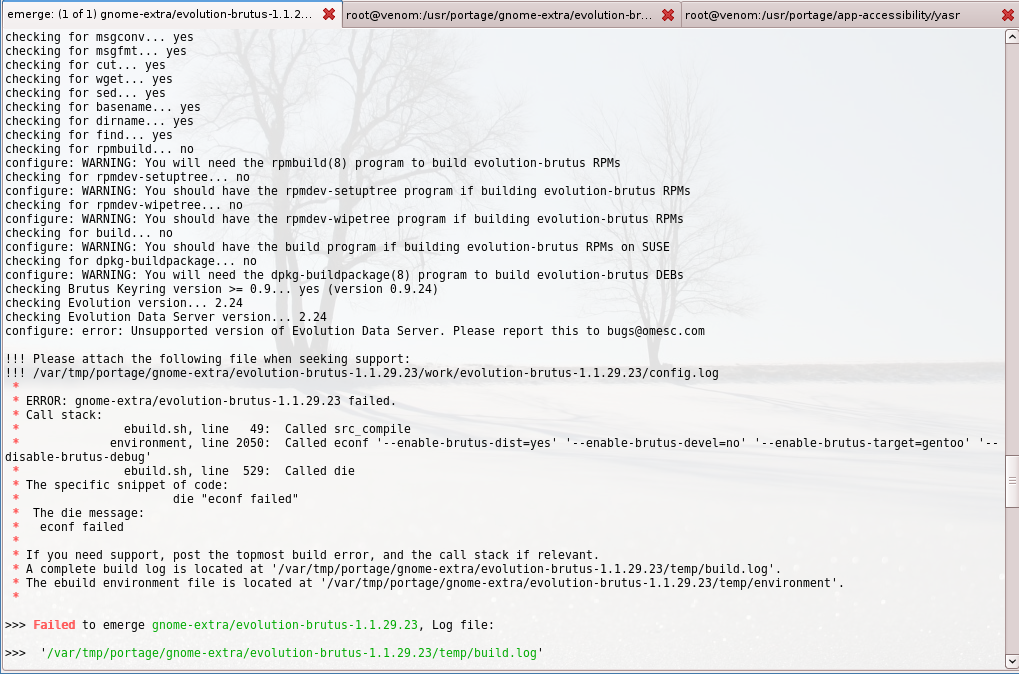Screen dimensions: 1019x675
Task: Click 'The ebuild environment file is located' line
Action: [x=435, y=583]
